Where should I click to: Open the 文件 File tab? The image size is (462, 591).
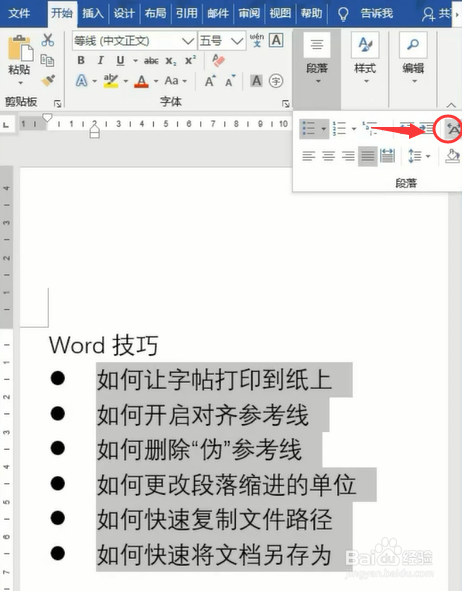click(19, 14)
